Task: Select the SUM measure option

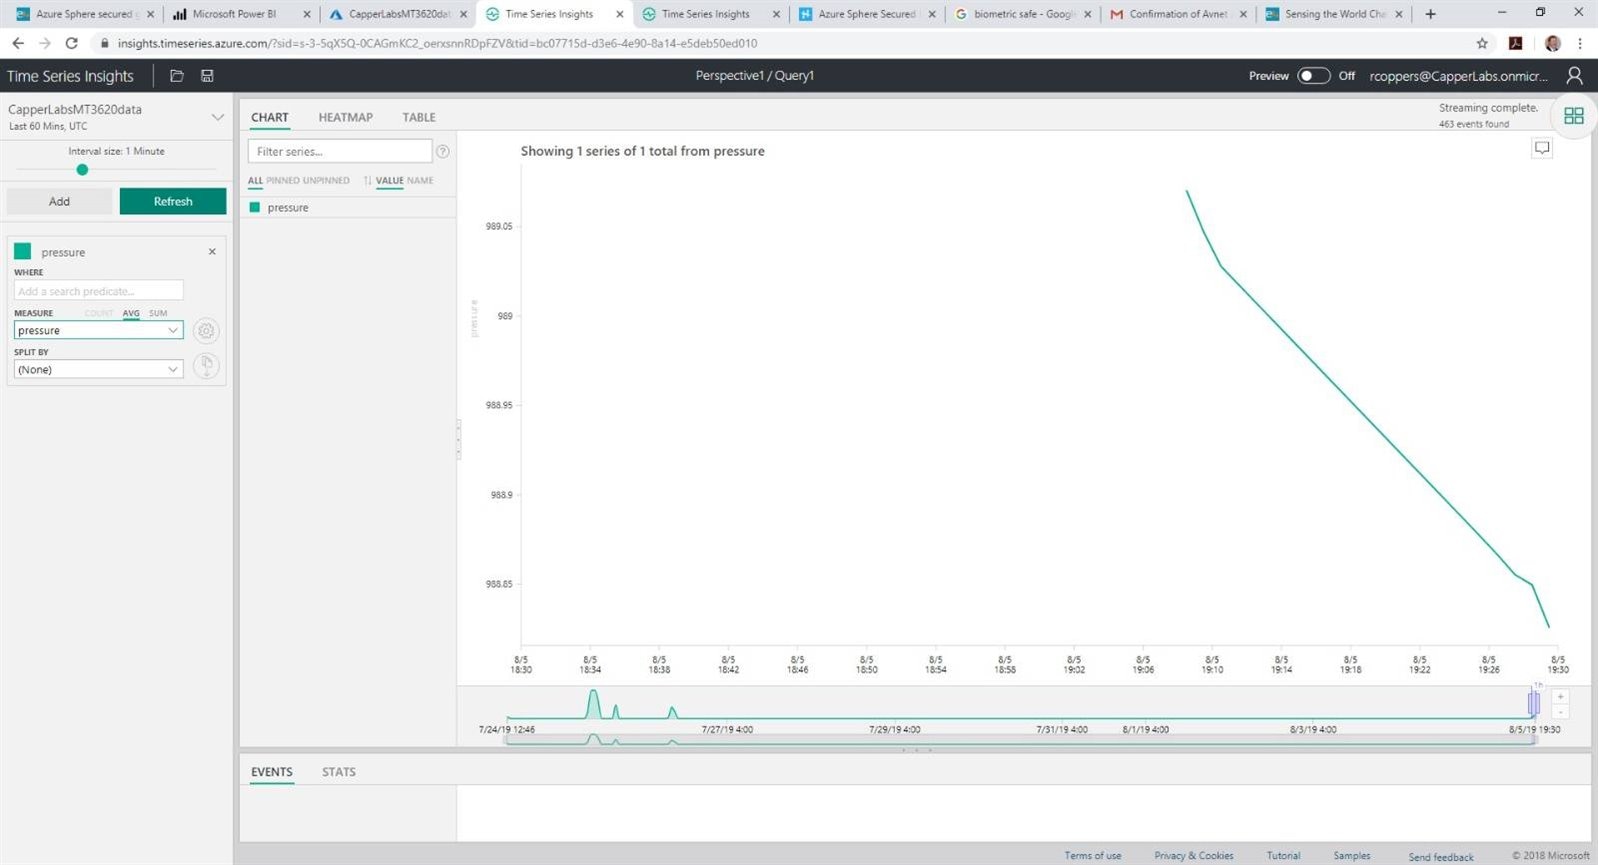Action: 158,313
